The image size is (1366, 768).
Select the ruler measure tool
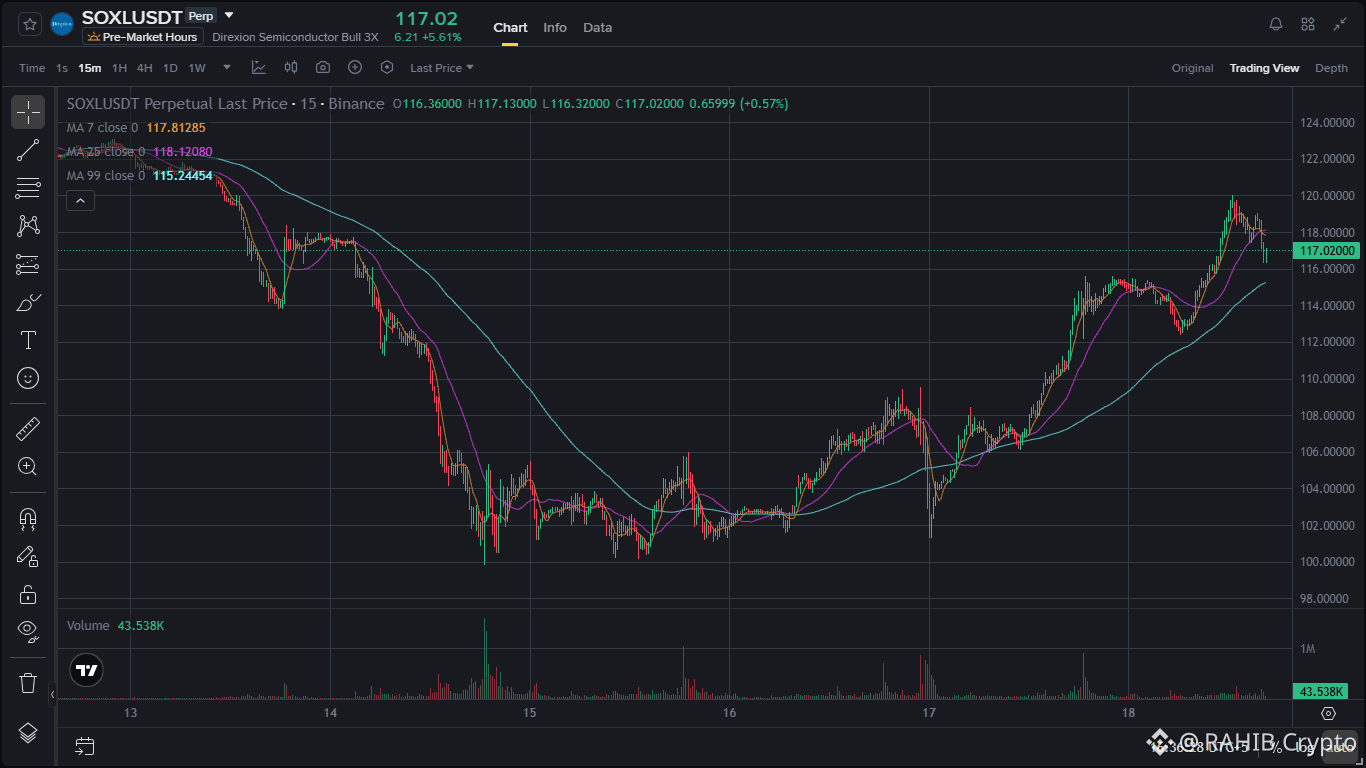pos(28,430)
